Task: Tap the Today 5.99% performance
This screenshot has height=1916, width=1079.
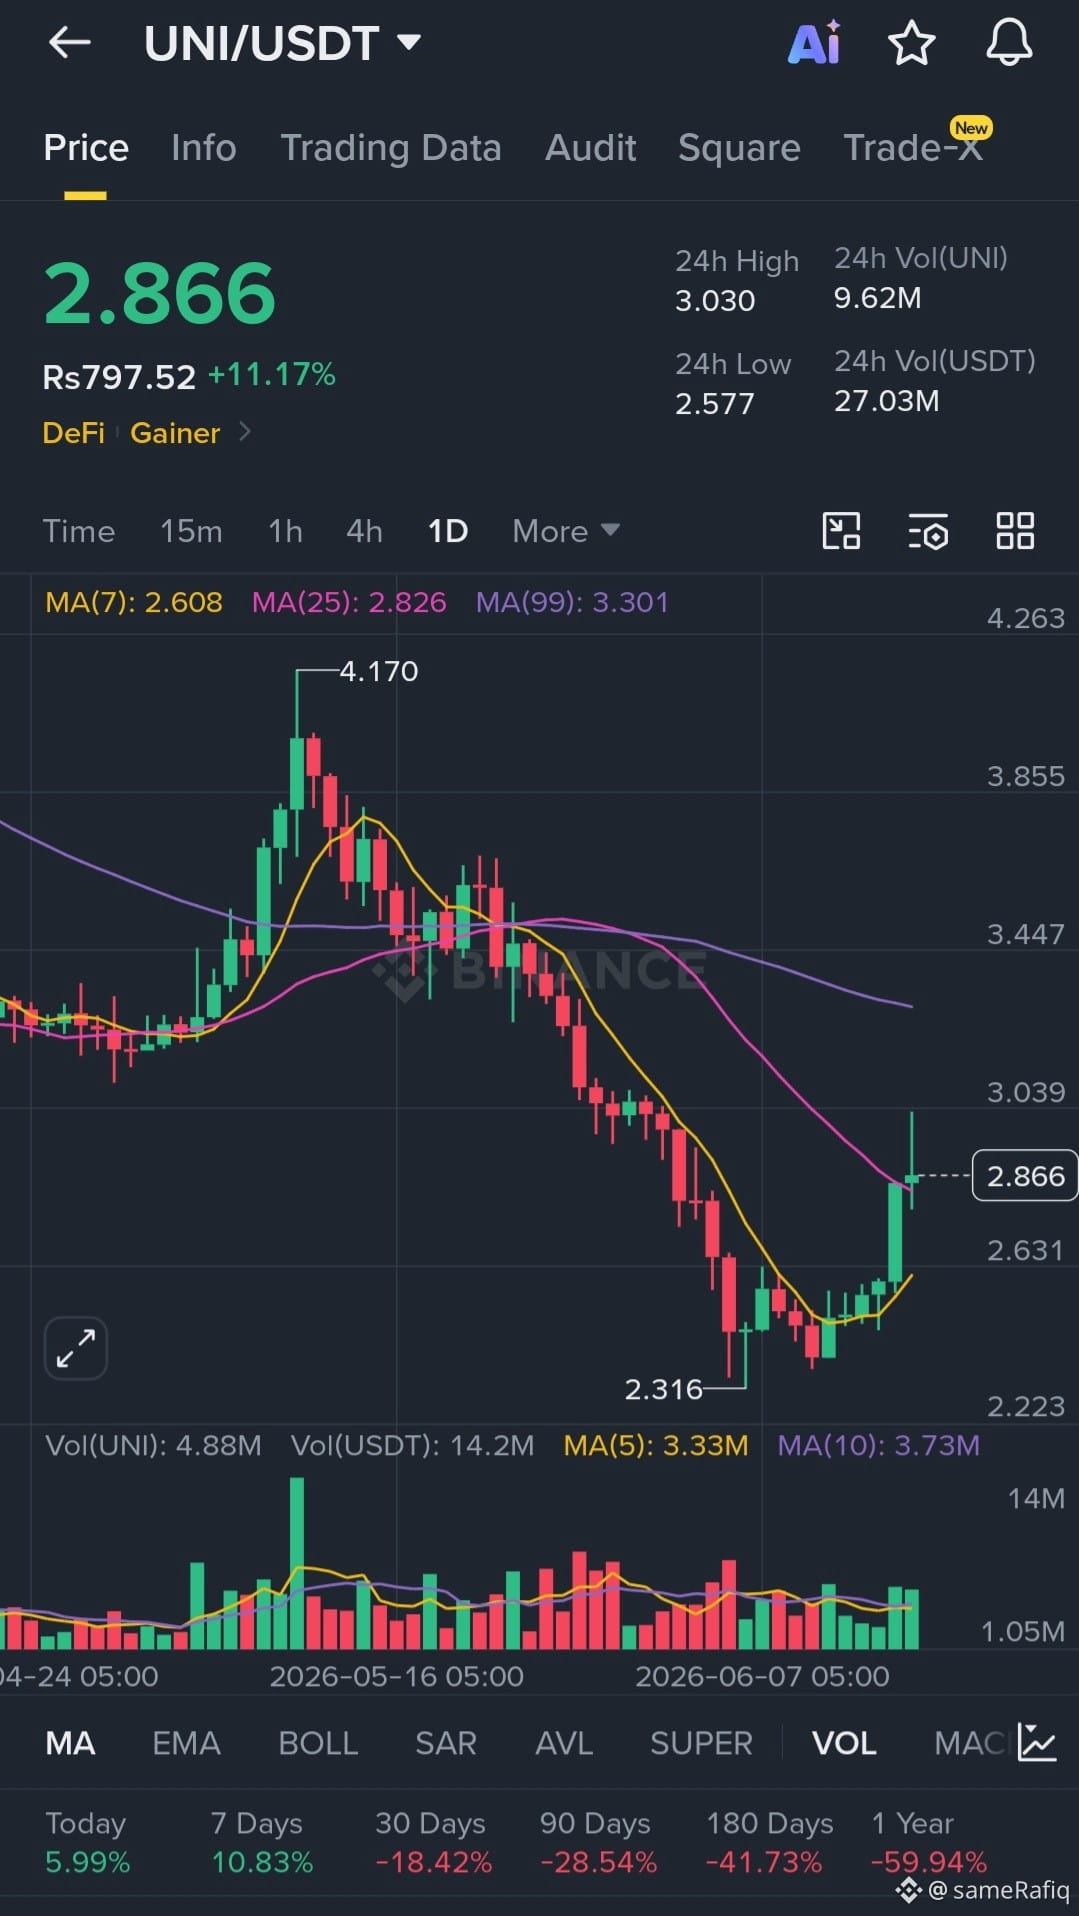Action: tap(88, 1843)
